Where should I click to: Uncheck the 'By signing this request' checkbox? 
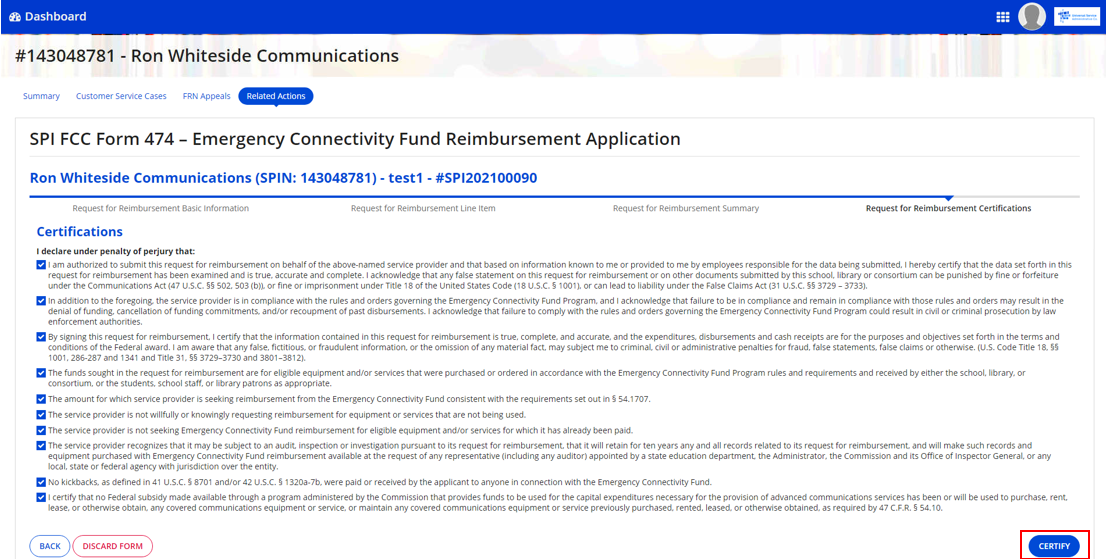click(x=41, y=337)
